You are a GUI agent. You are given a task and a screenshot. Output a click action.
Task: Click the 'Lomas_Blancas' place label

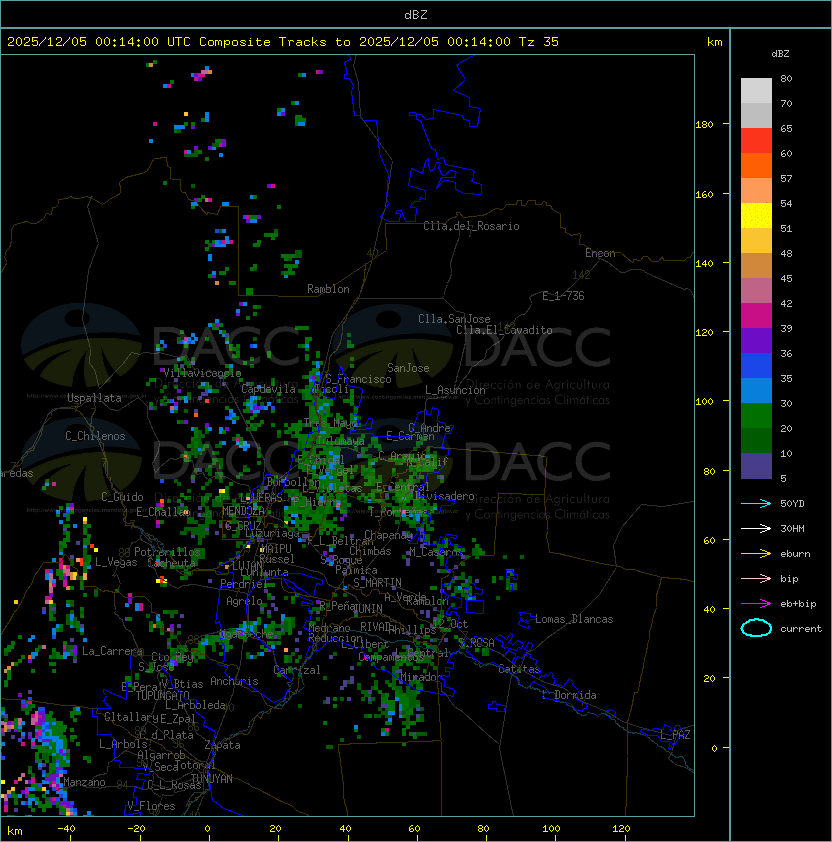(x=574, y=619)
